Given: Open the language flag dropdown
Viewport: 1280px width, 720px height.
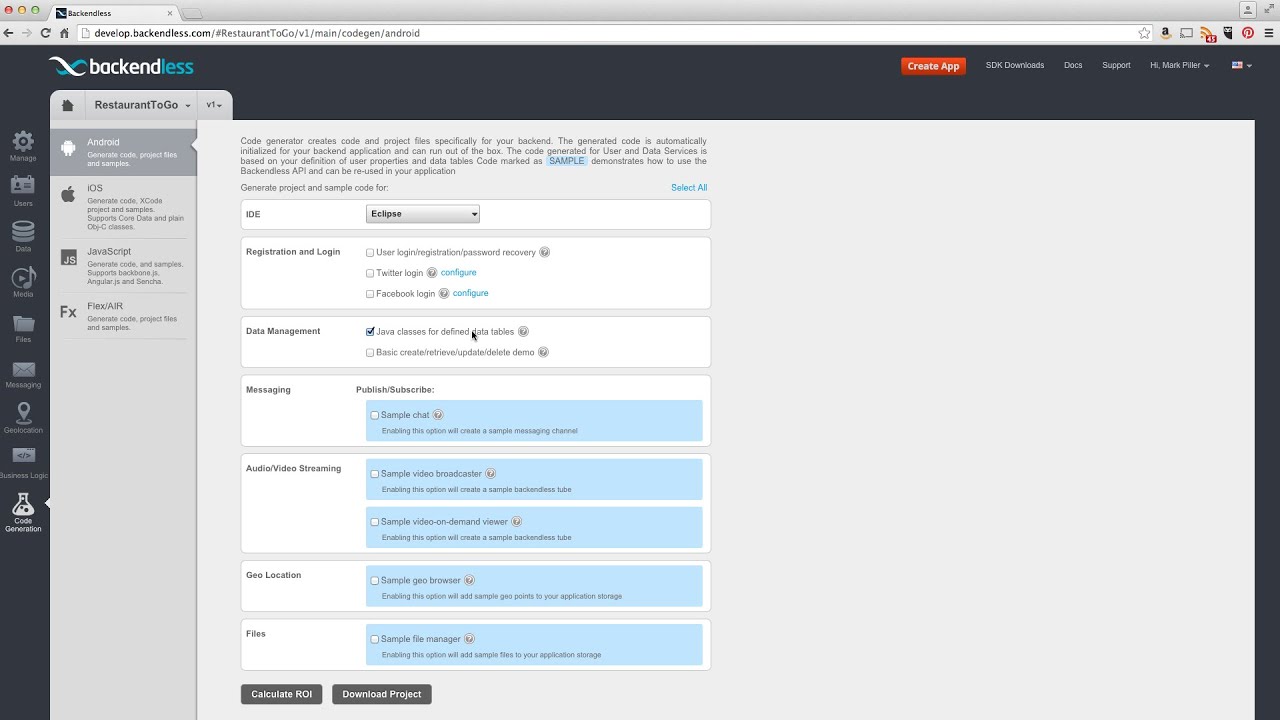Looking at the screenshot, I should (x=1241, y=66).
